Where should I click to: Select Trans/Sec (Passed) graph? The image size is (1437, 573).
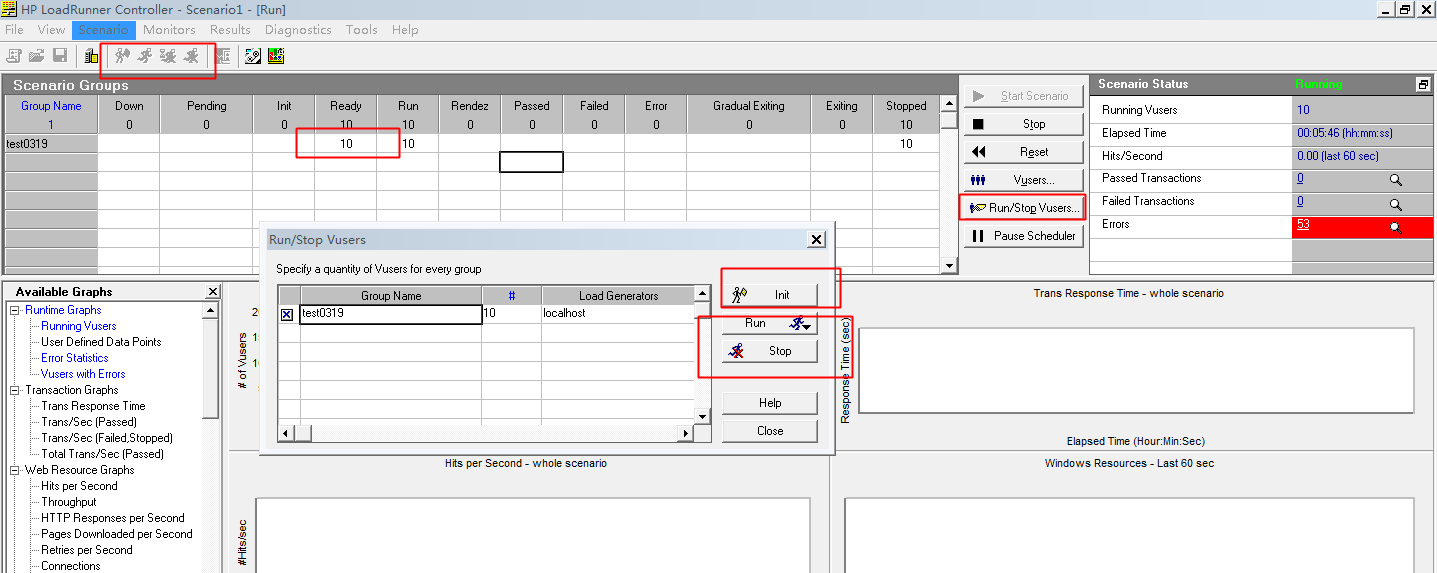88,422
